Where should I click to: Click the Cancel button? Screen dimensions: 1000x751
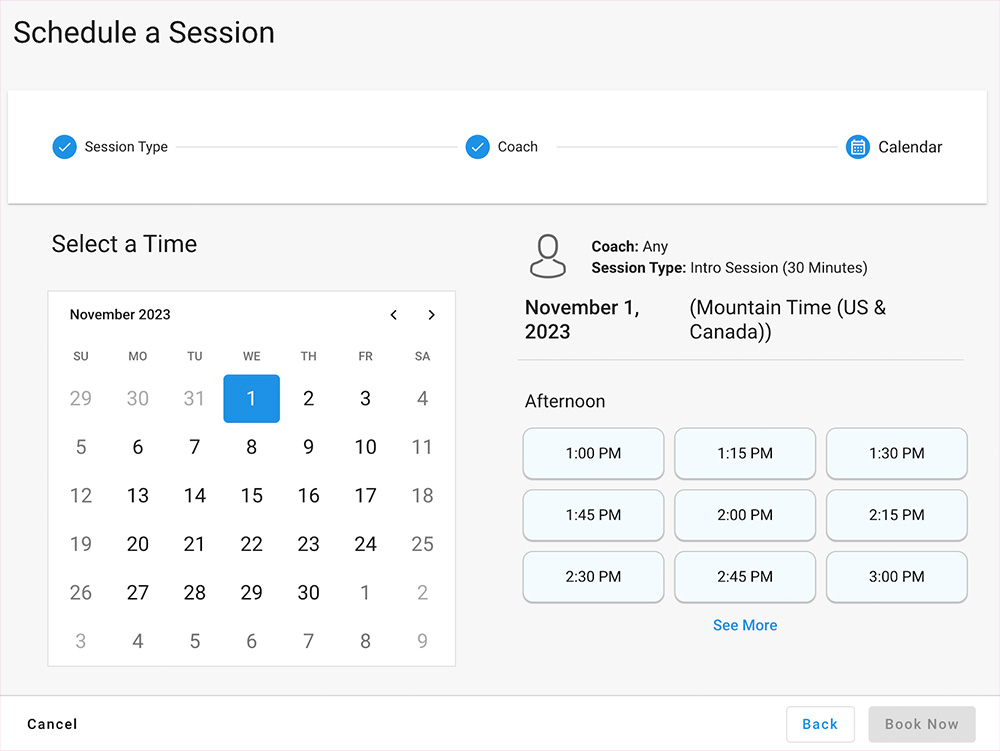[x=52, y=724]
